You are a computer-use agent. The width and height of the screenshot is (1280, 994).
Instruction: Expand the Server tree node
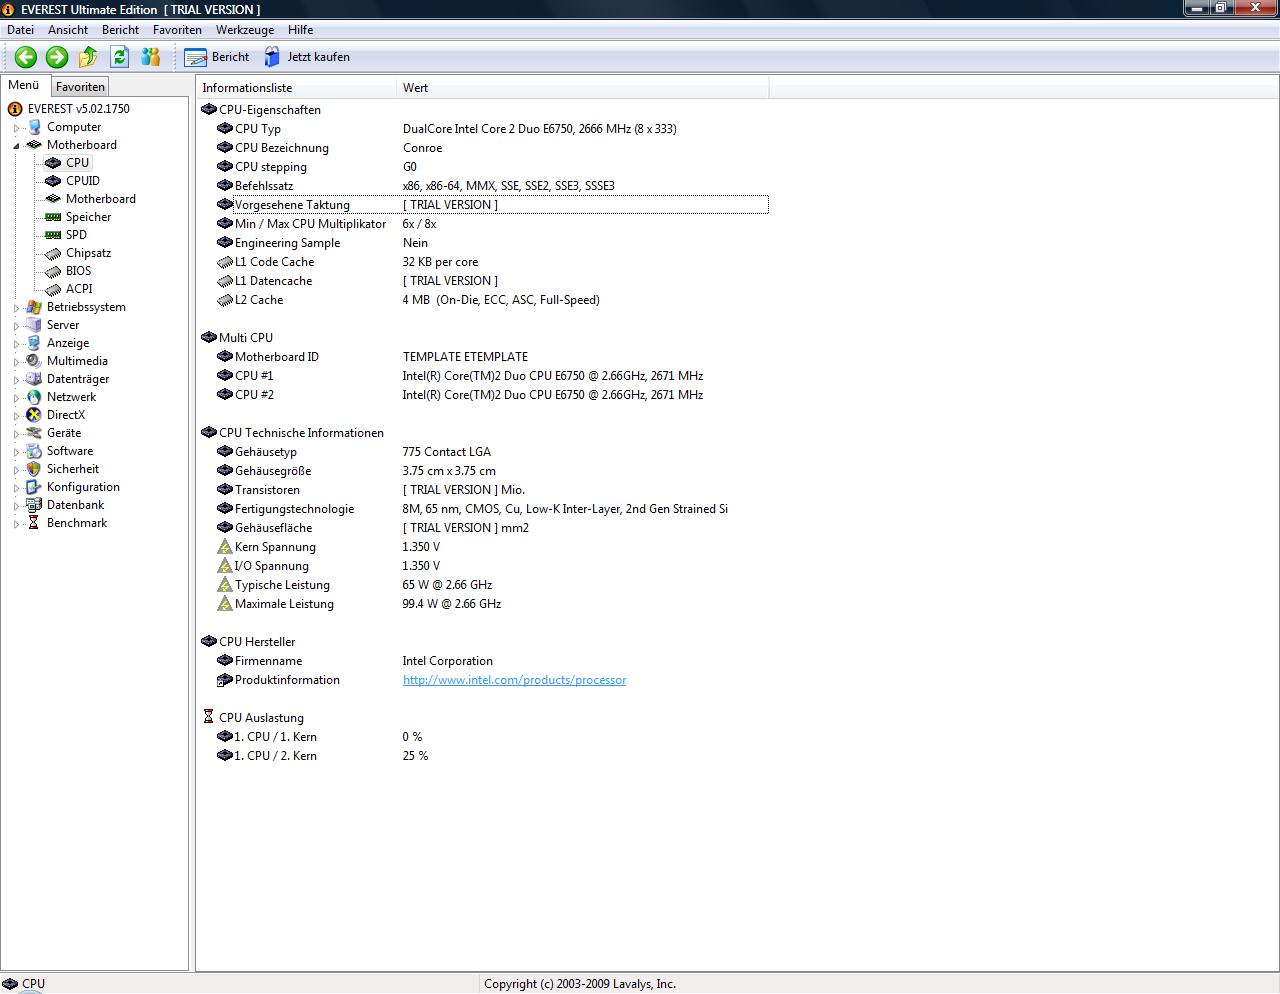click(x=17, y=326)
